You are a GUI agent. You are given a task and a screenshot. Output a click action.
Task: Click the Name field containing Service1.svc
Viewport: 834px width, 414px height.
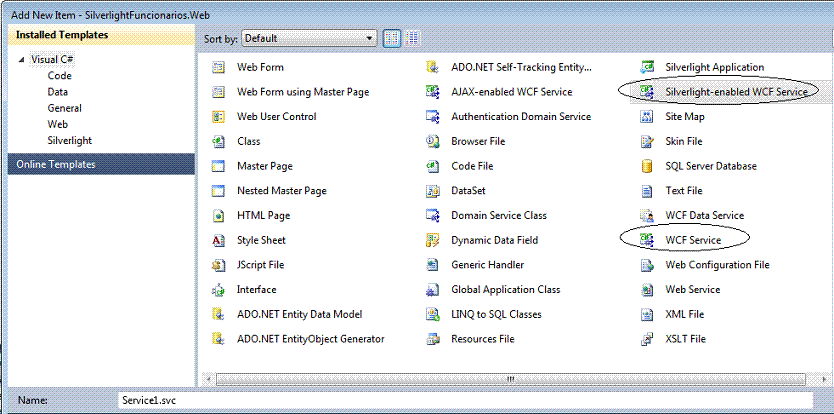(465, 400)
